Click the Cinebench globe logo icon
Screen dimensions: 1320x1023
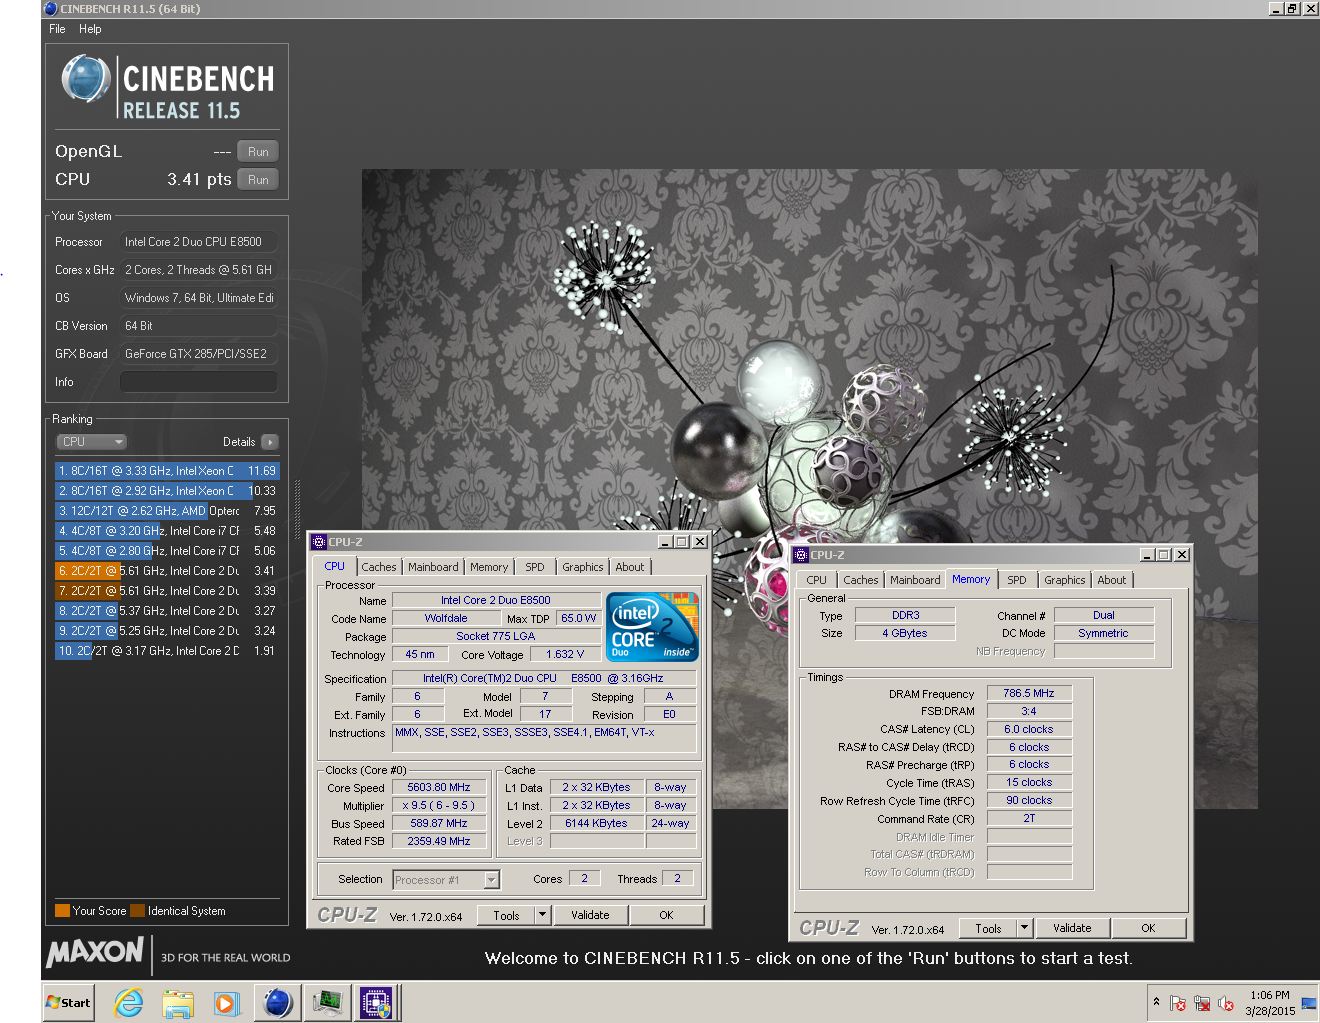click(x=85, y=79)
